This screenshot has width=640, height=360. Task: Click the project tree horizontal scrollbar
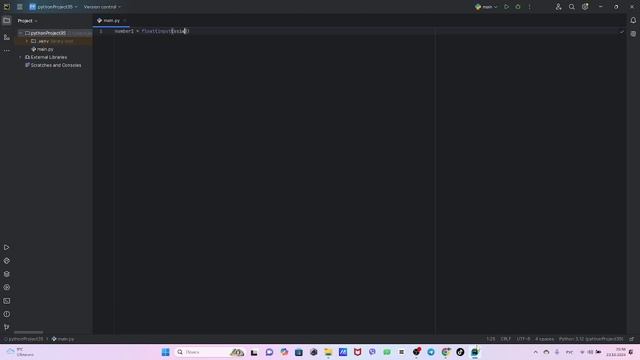tap(29, 332)
